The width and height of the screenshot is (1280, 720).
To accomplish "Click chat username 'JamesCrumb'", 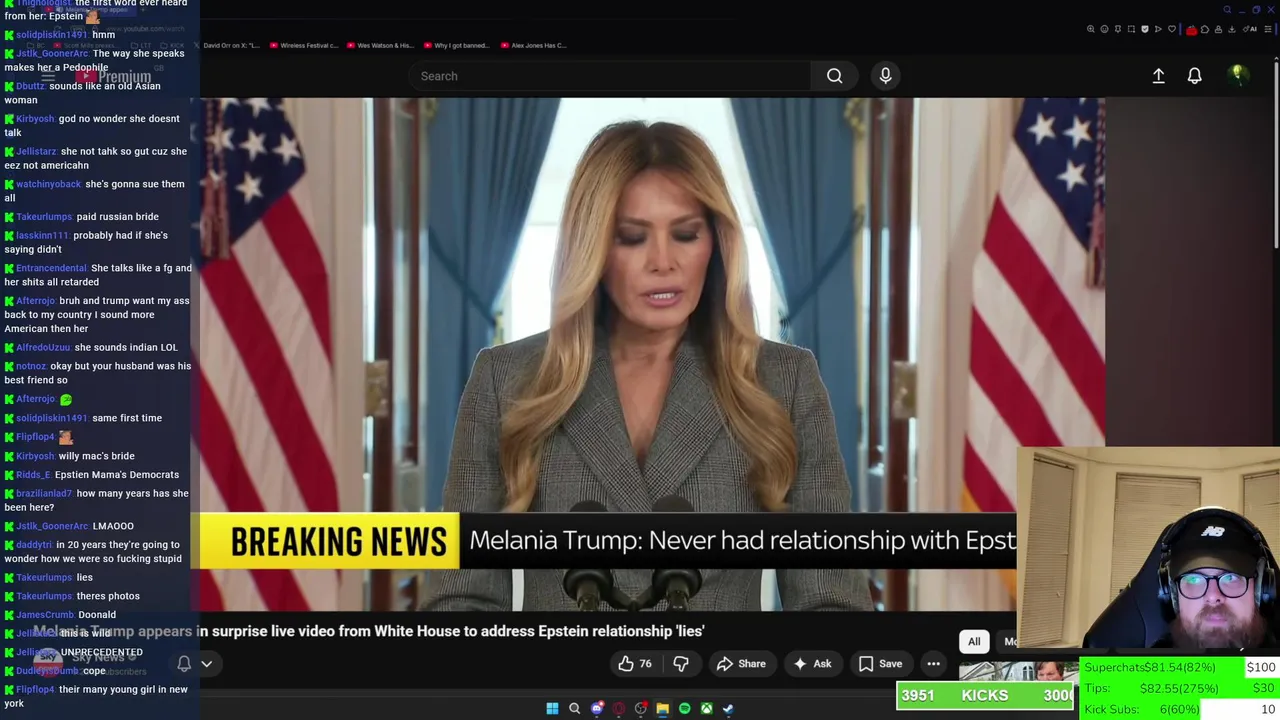I will (45, 615).
